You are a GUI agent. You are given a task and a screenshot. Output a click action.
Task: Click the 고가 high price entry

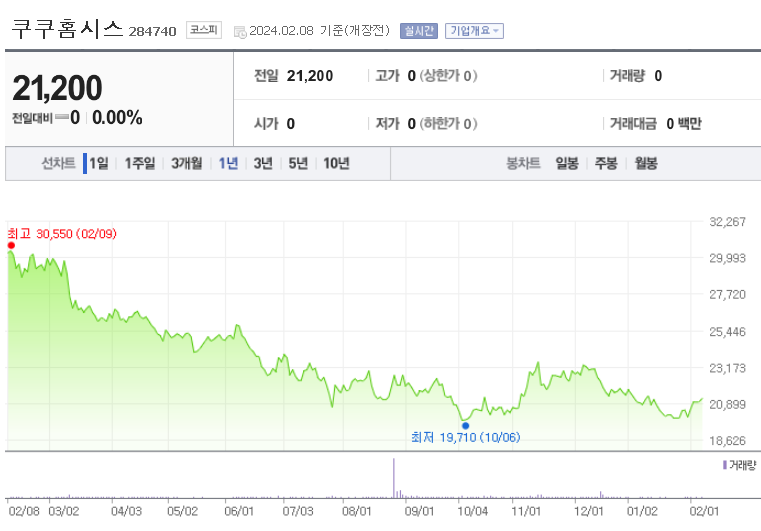pyautogui.click(x=426, y=76)
